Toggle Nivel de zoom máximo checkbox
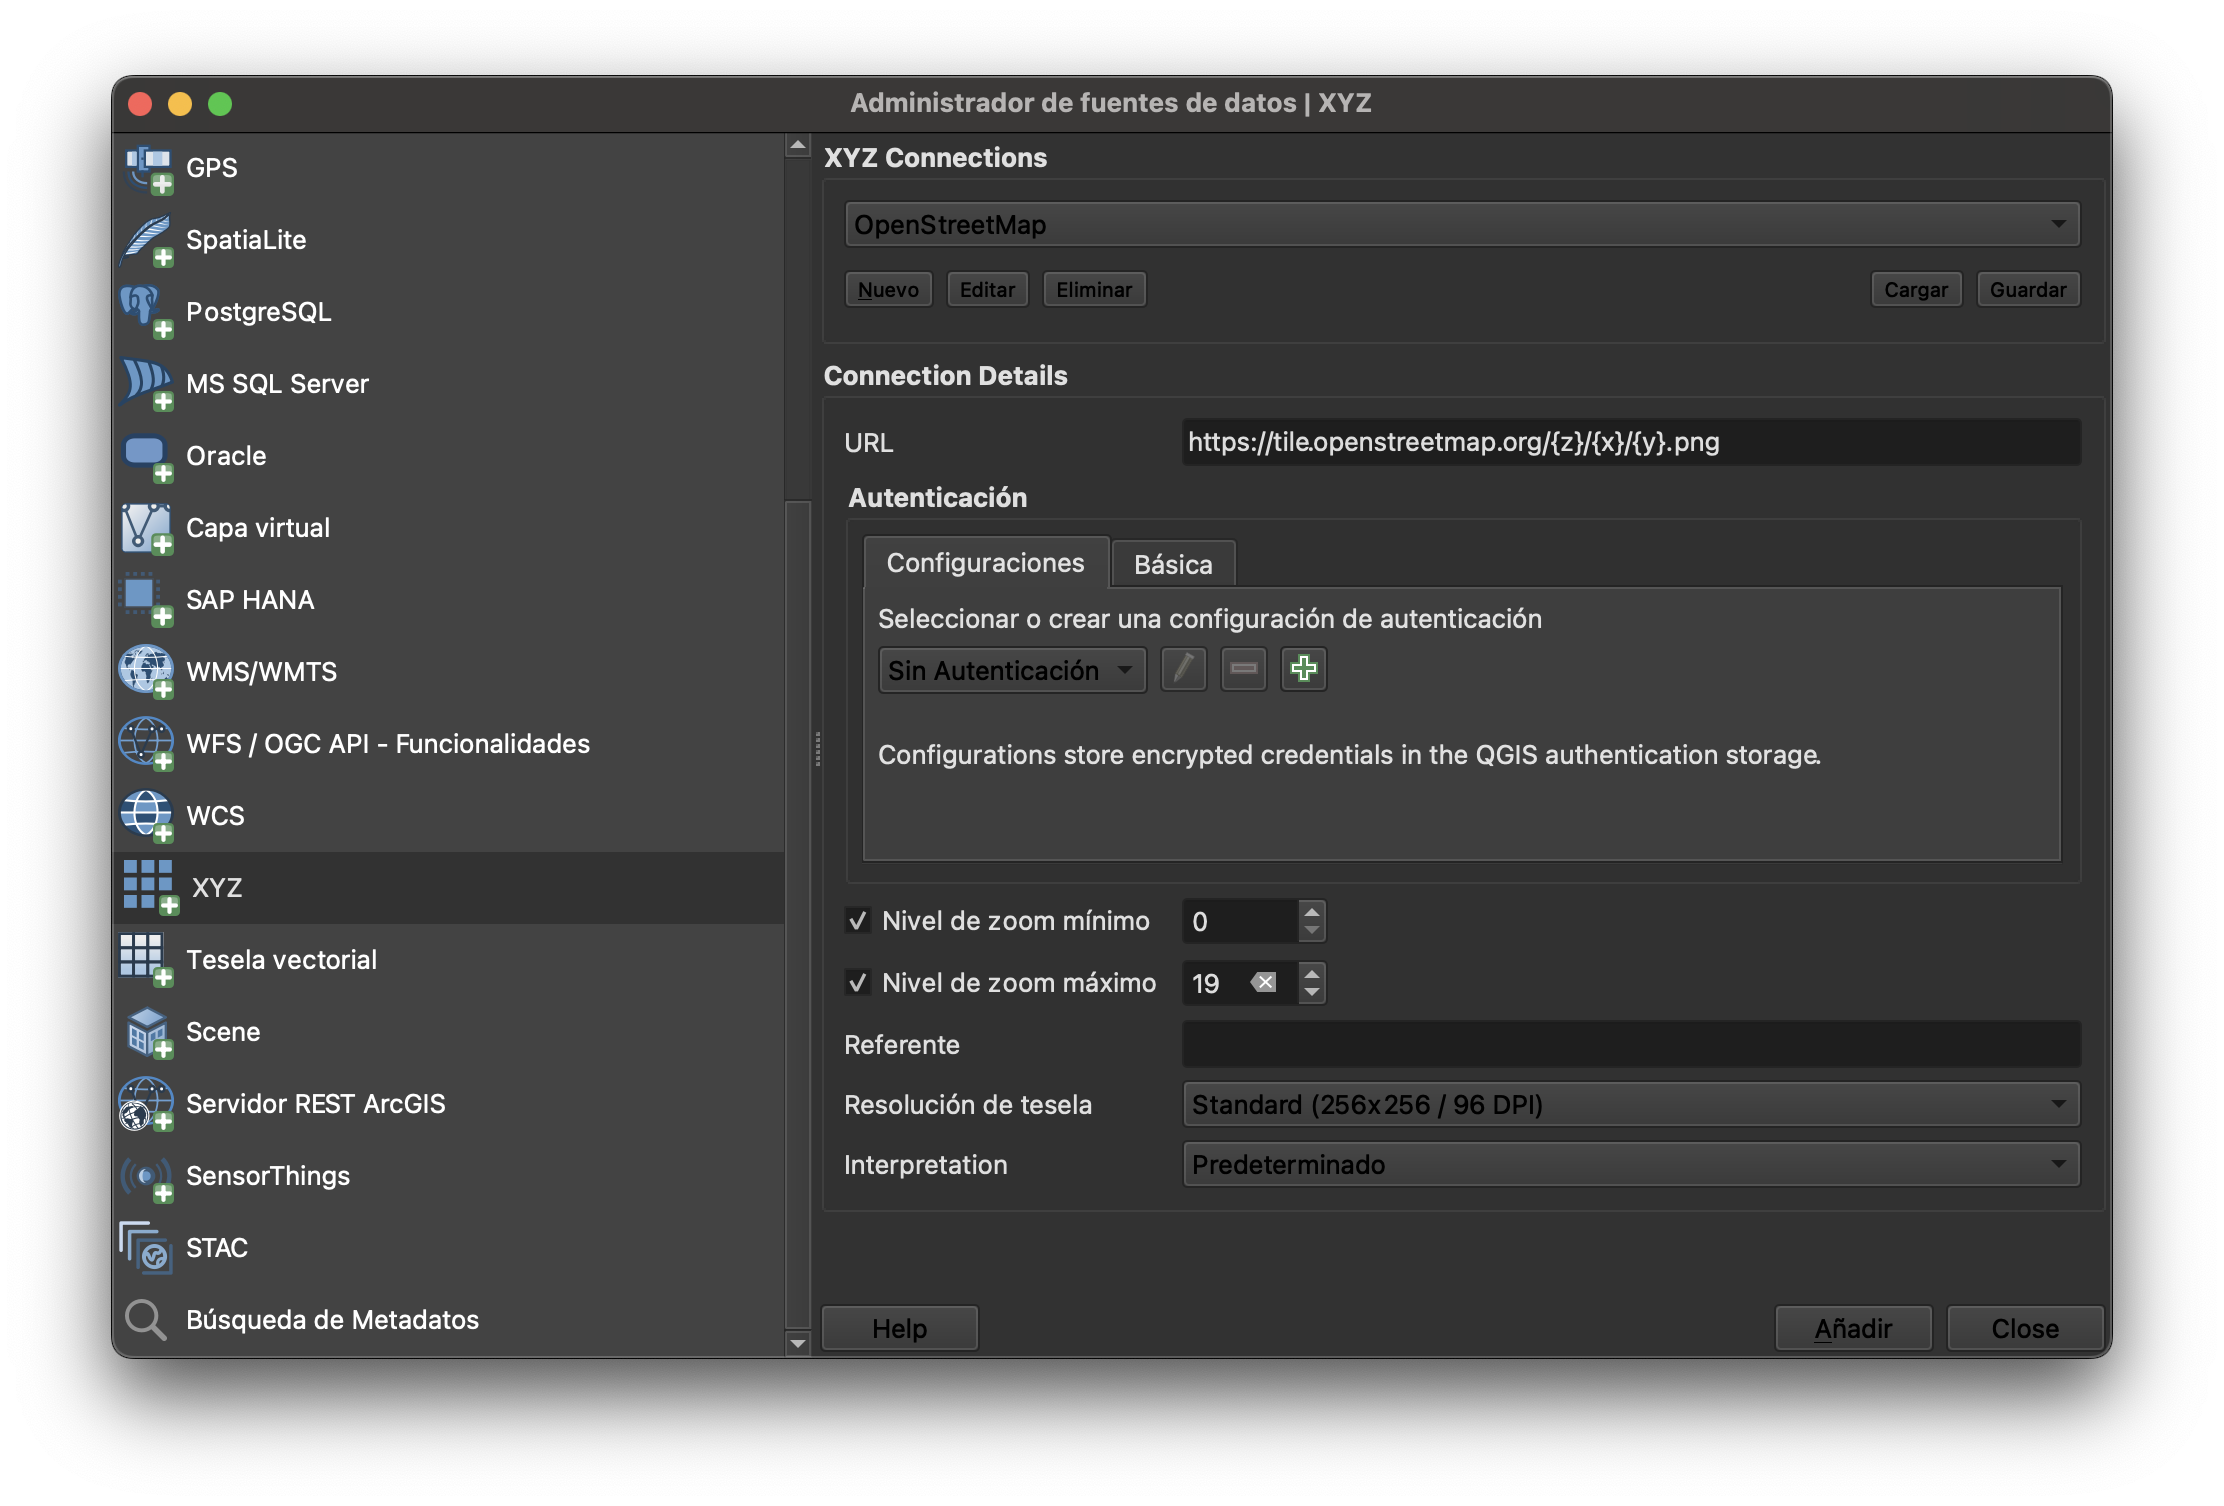2224x1506 pixels. pos(858,983)
